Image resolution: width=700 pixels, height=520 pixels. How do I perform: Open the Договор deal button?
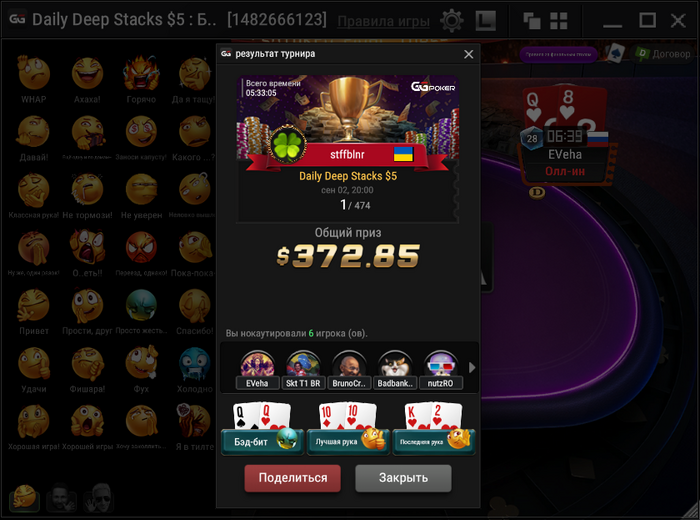663,54
